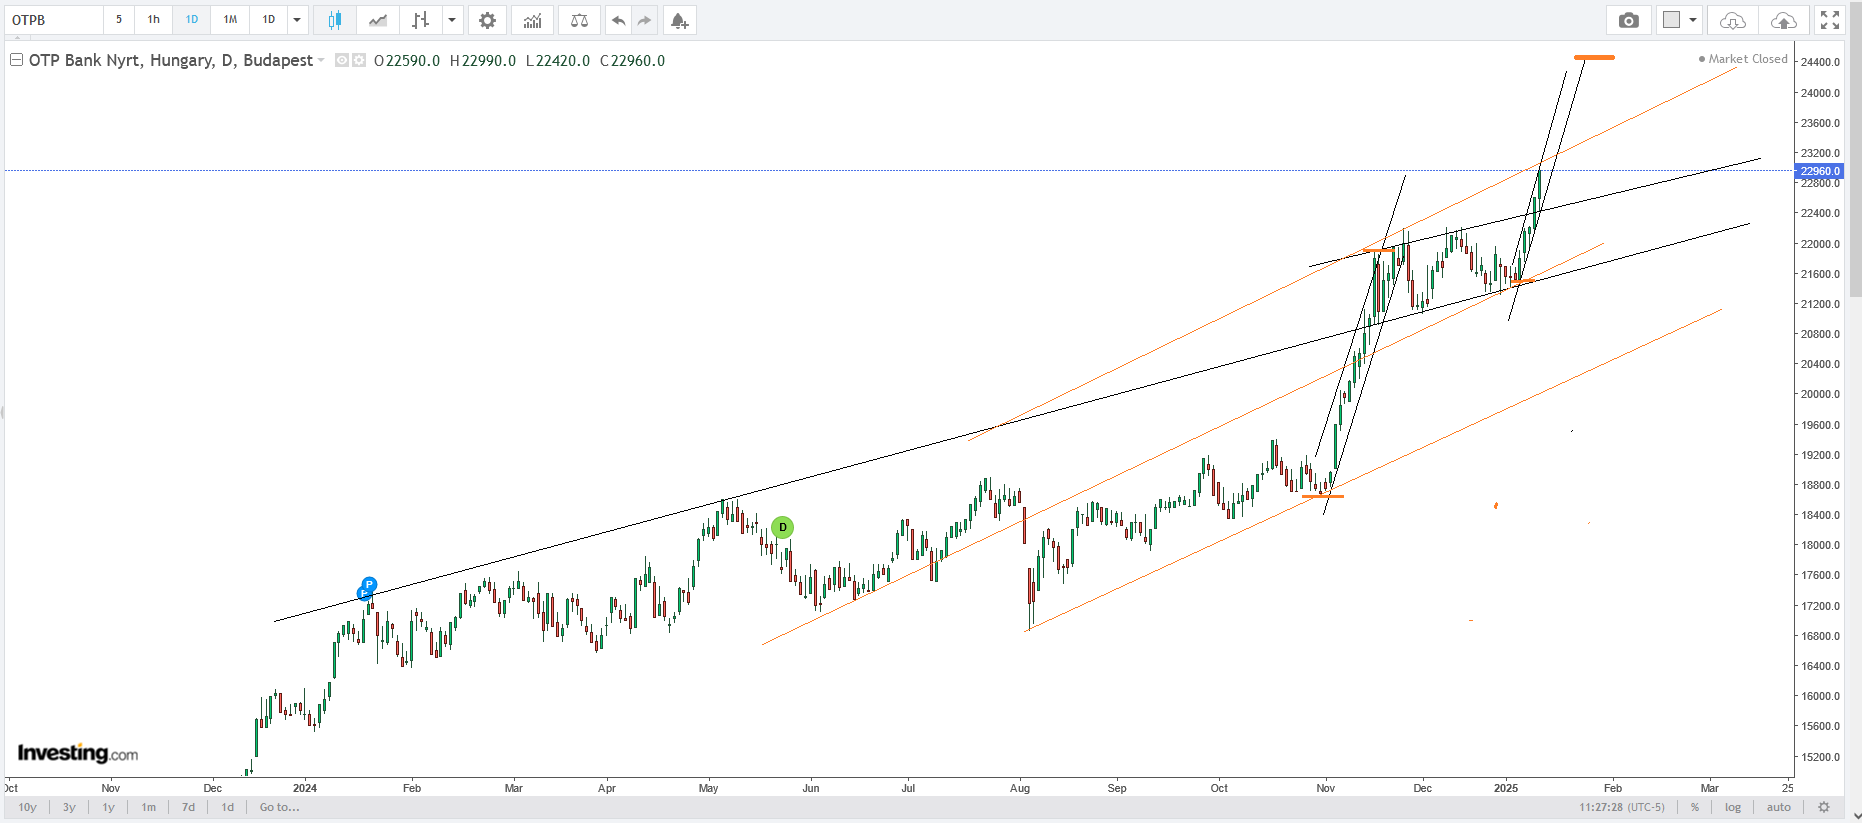
Task: Click the high value H22990.0
Action: [483, 61]
